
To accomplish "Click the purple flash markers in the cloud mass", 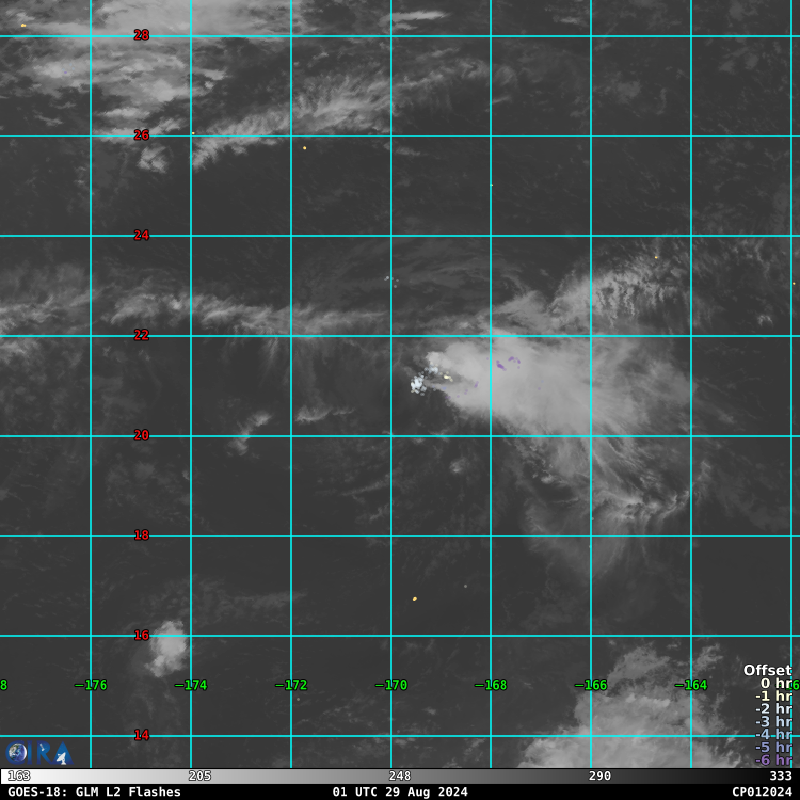I will click(x=508, y=363).
